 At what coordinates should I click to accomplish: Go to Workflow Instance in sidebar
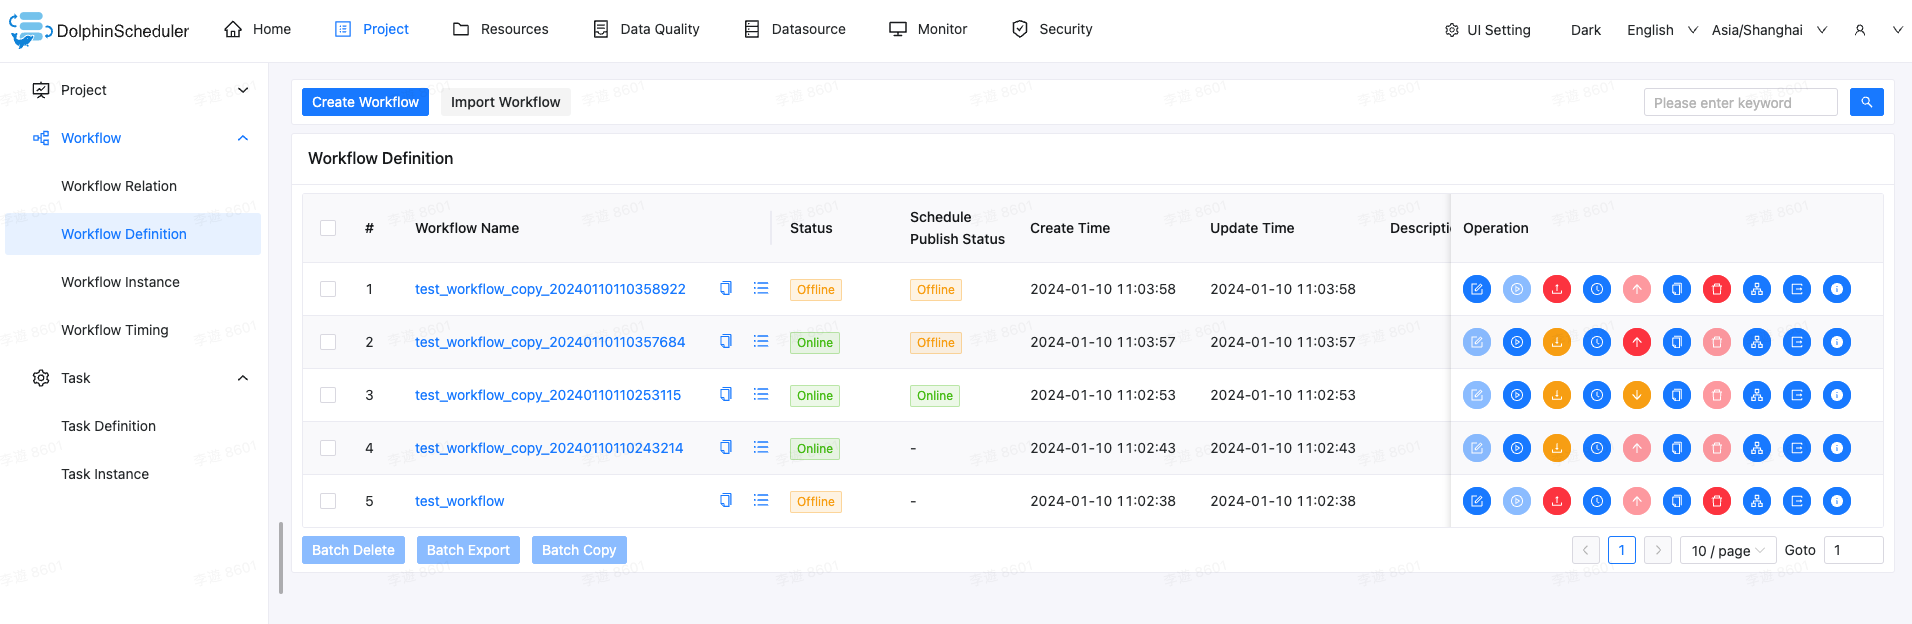pyautogui.click(x=120, y=282)
